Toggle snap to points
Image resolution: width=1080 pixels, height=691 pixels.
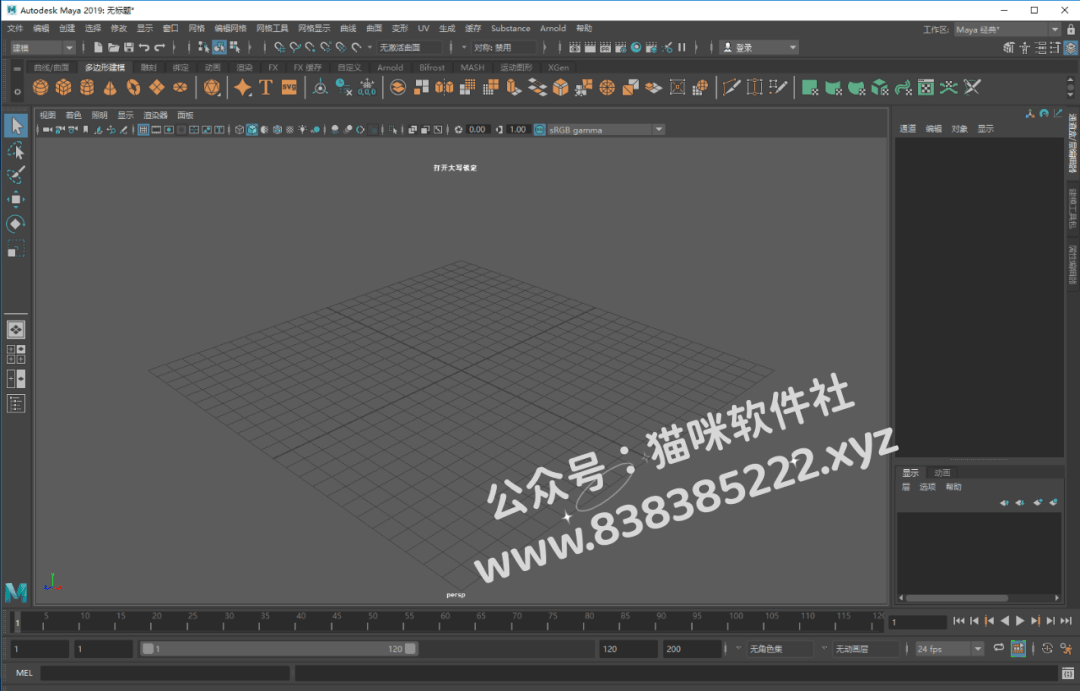(310, 47)
